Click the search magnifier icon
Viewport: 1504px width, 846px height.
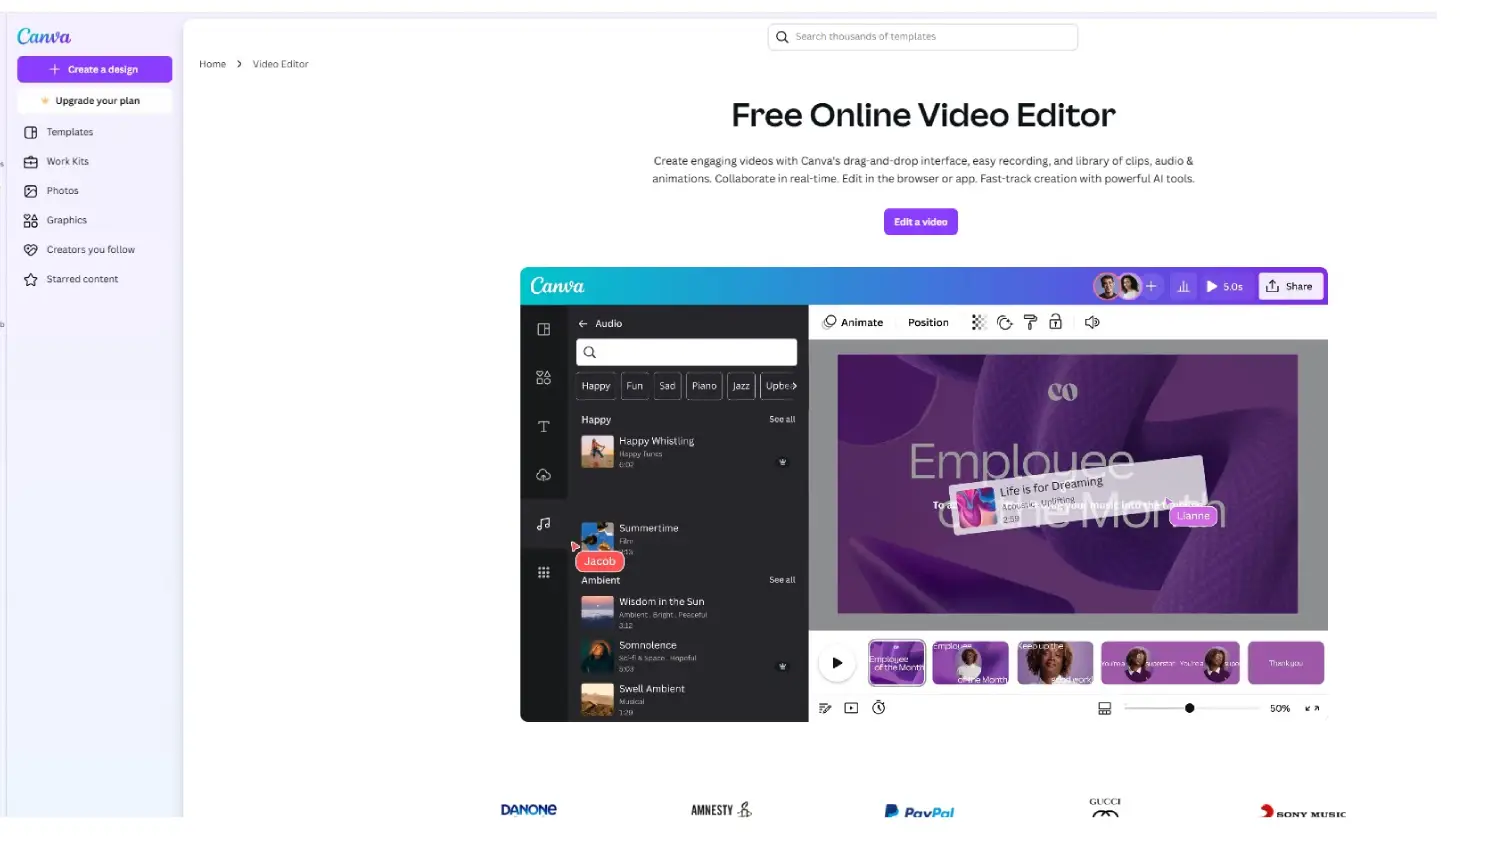(782, 37)
